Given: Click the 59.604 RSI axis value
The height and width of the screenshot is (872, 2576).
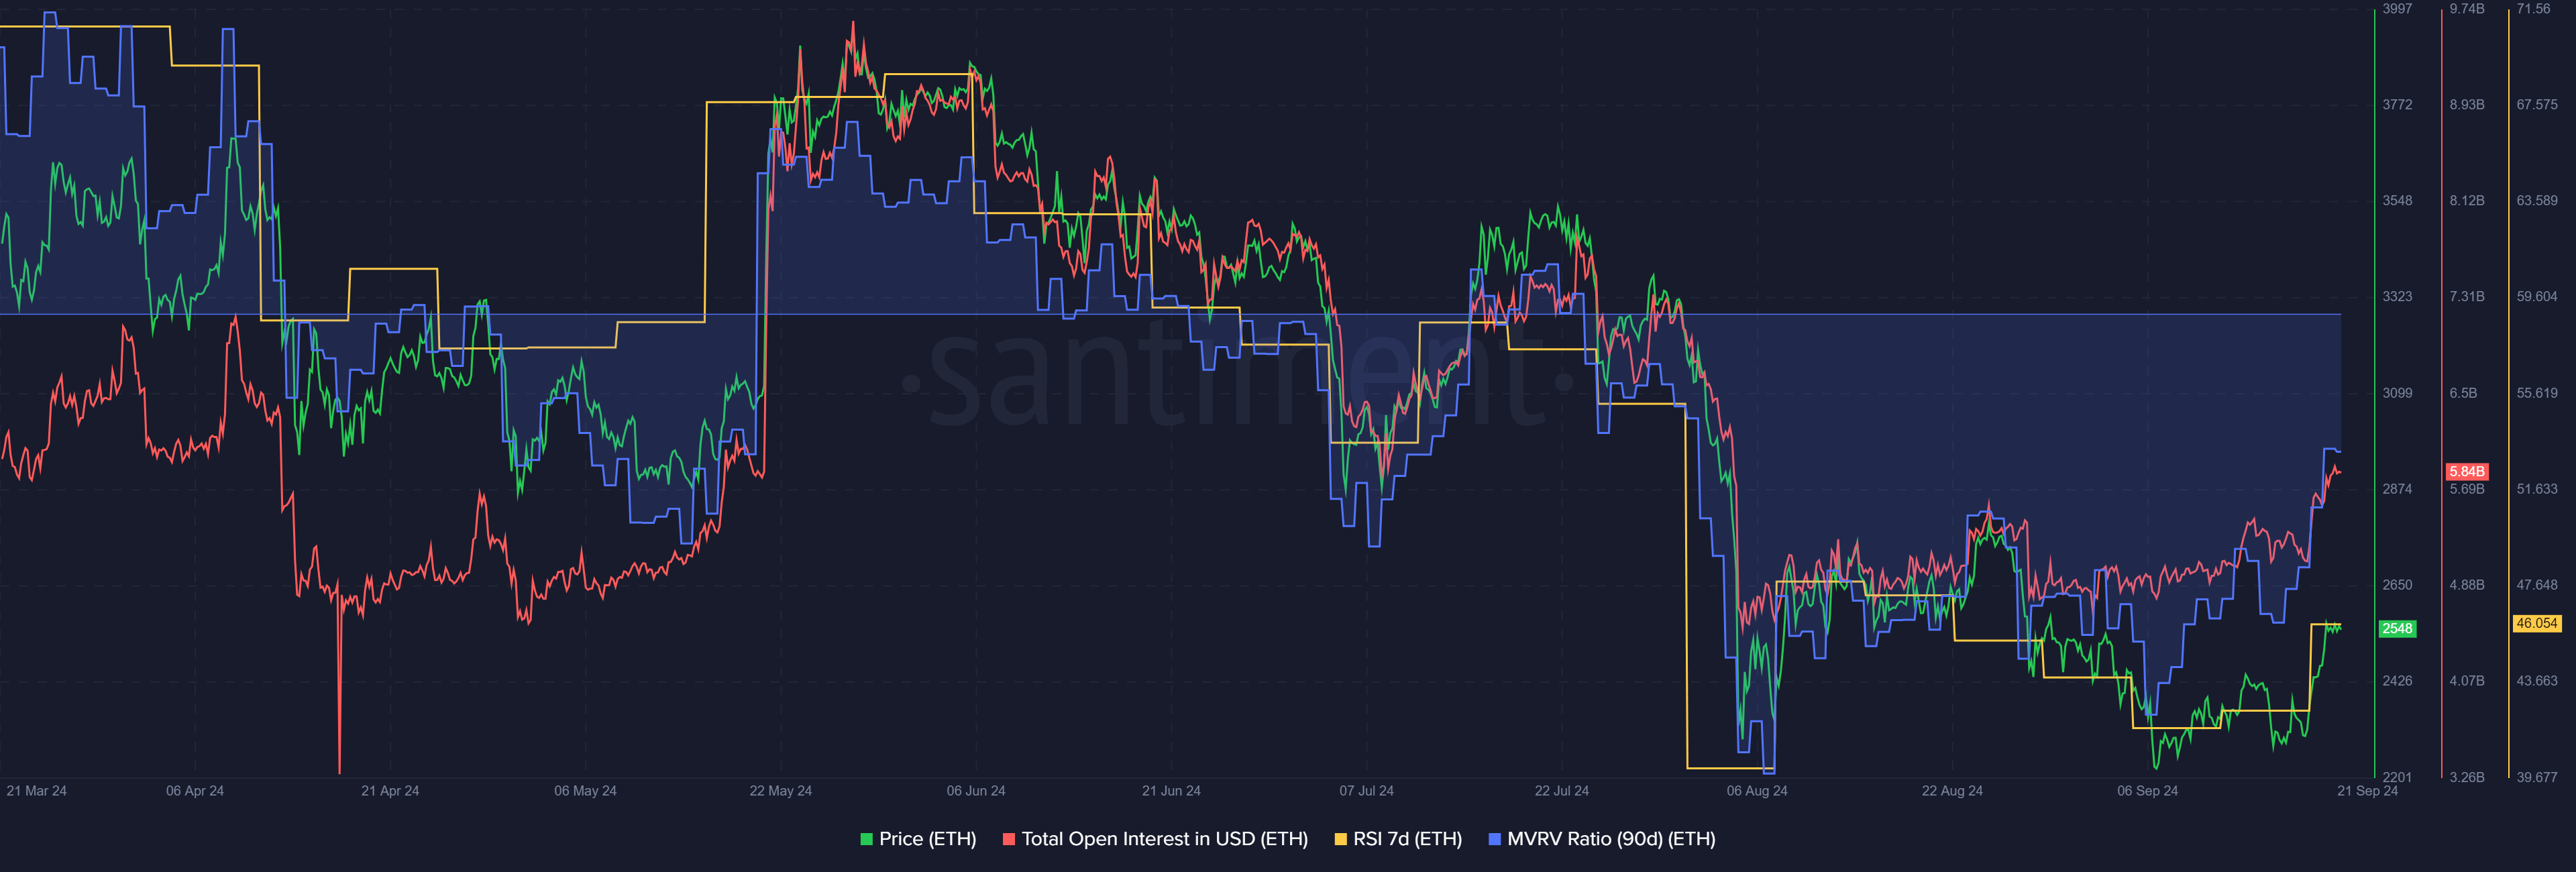Looking at the screenshot, I should click(2537, 296).
